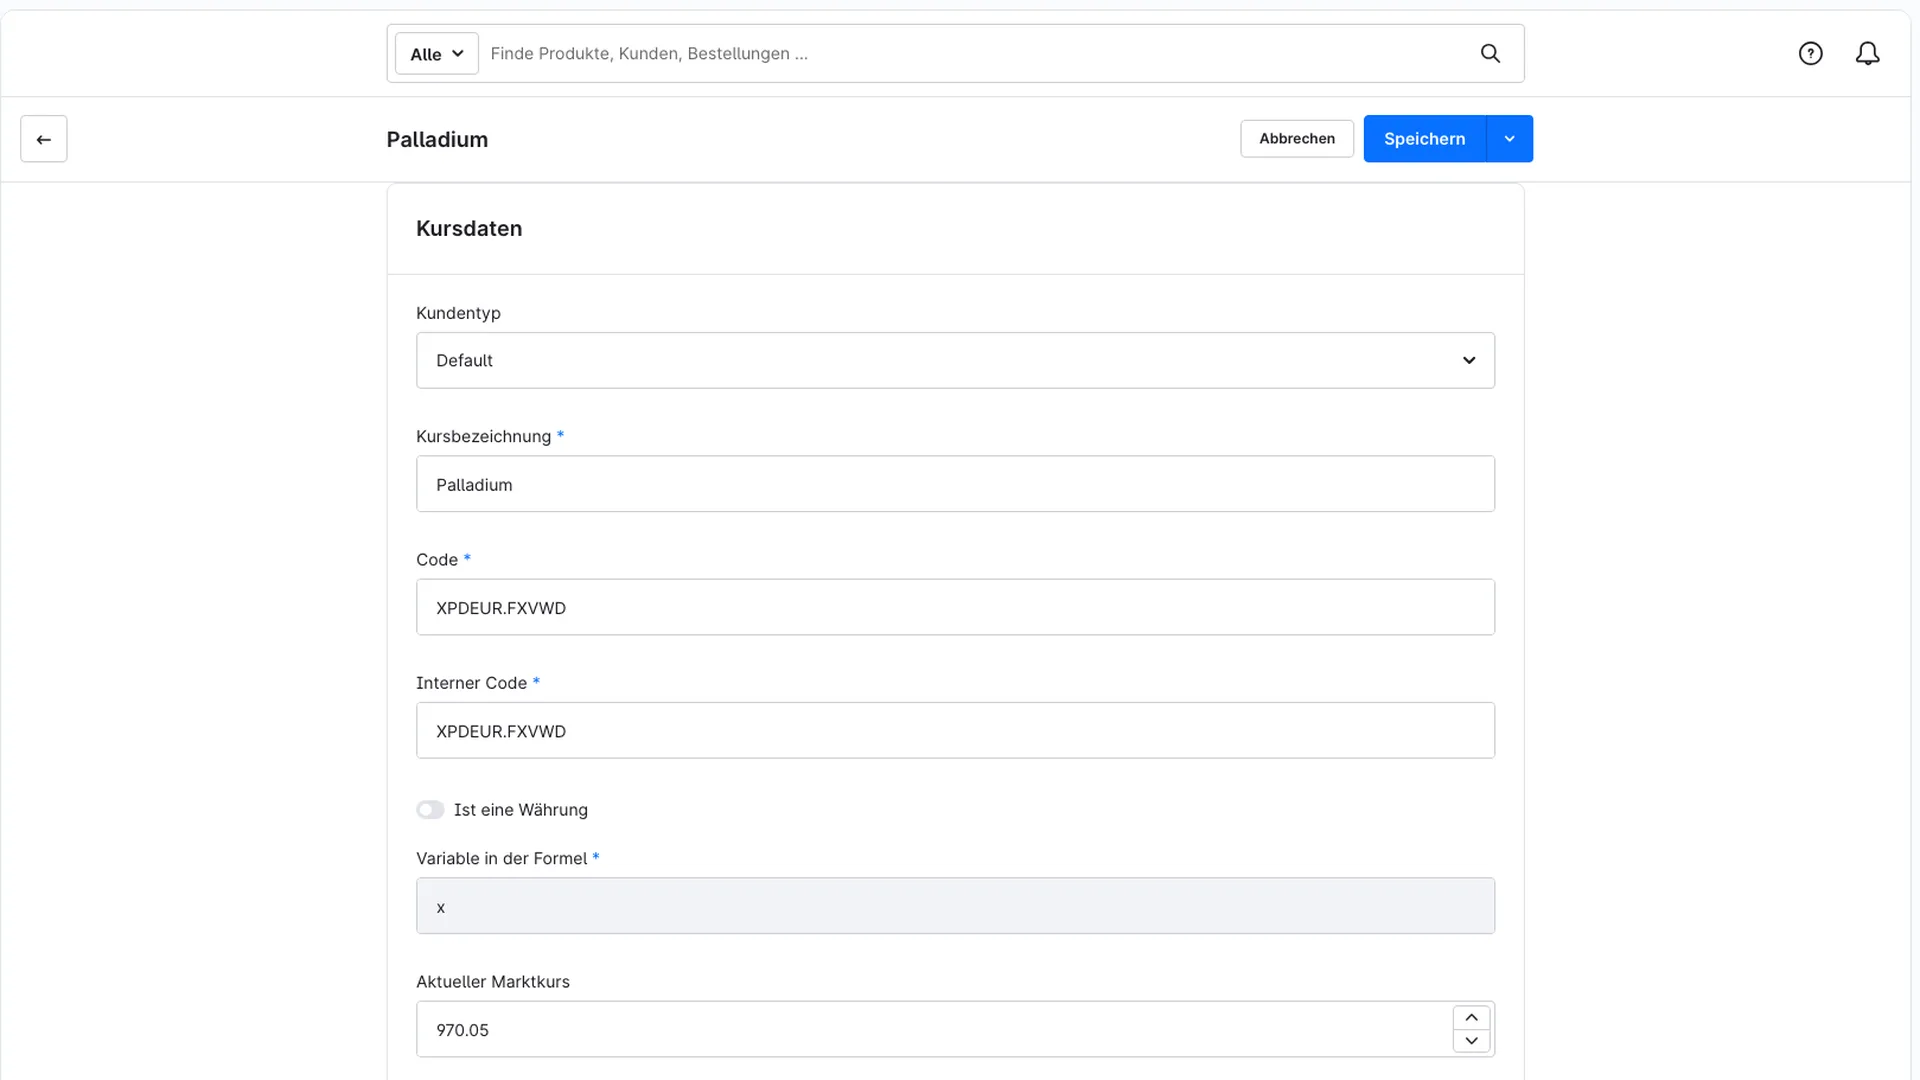Click the Kursbezeichnung Palladium field
Image resolution: width=1920 pixels, height=1080 pixels.
pos(955,484)
